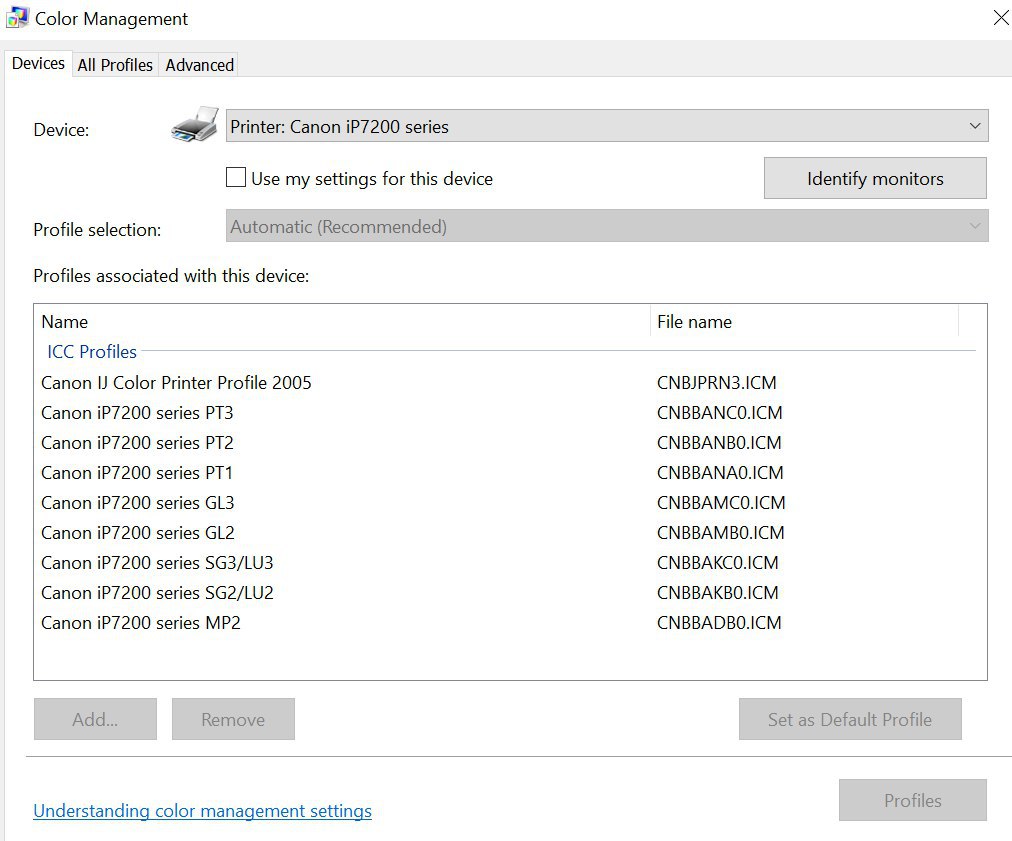Switch to the All Profiles tab
The image size is (1012, 841).
[115, 65]
